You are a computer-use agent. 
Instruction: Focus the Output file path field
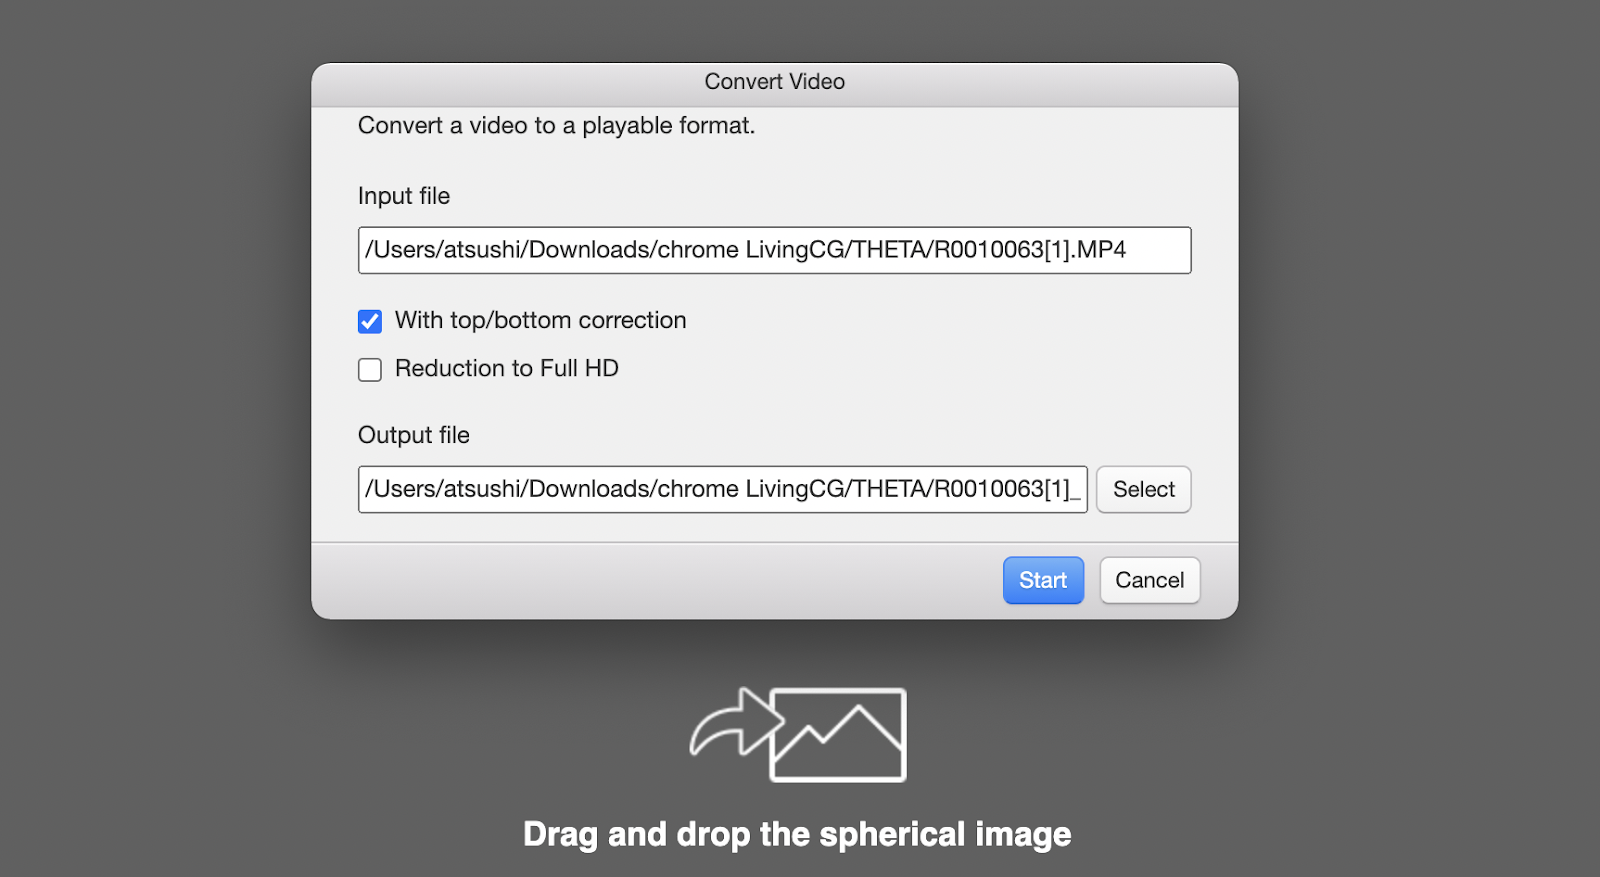tap(723, 489)
